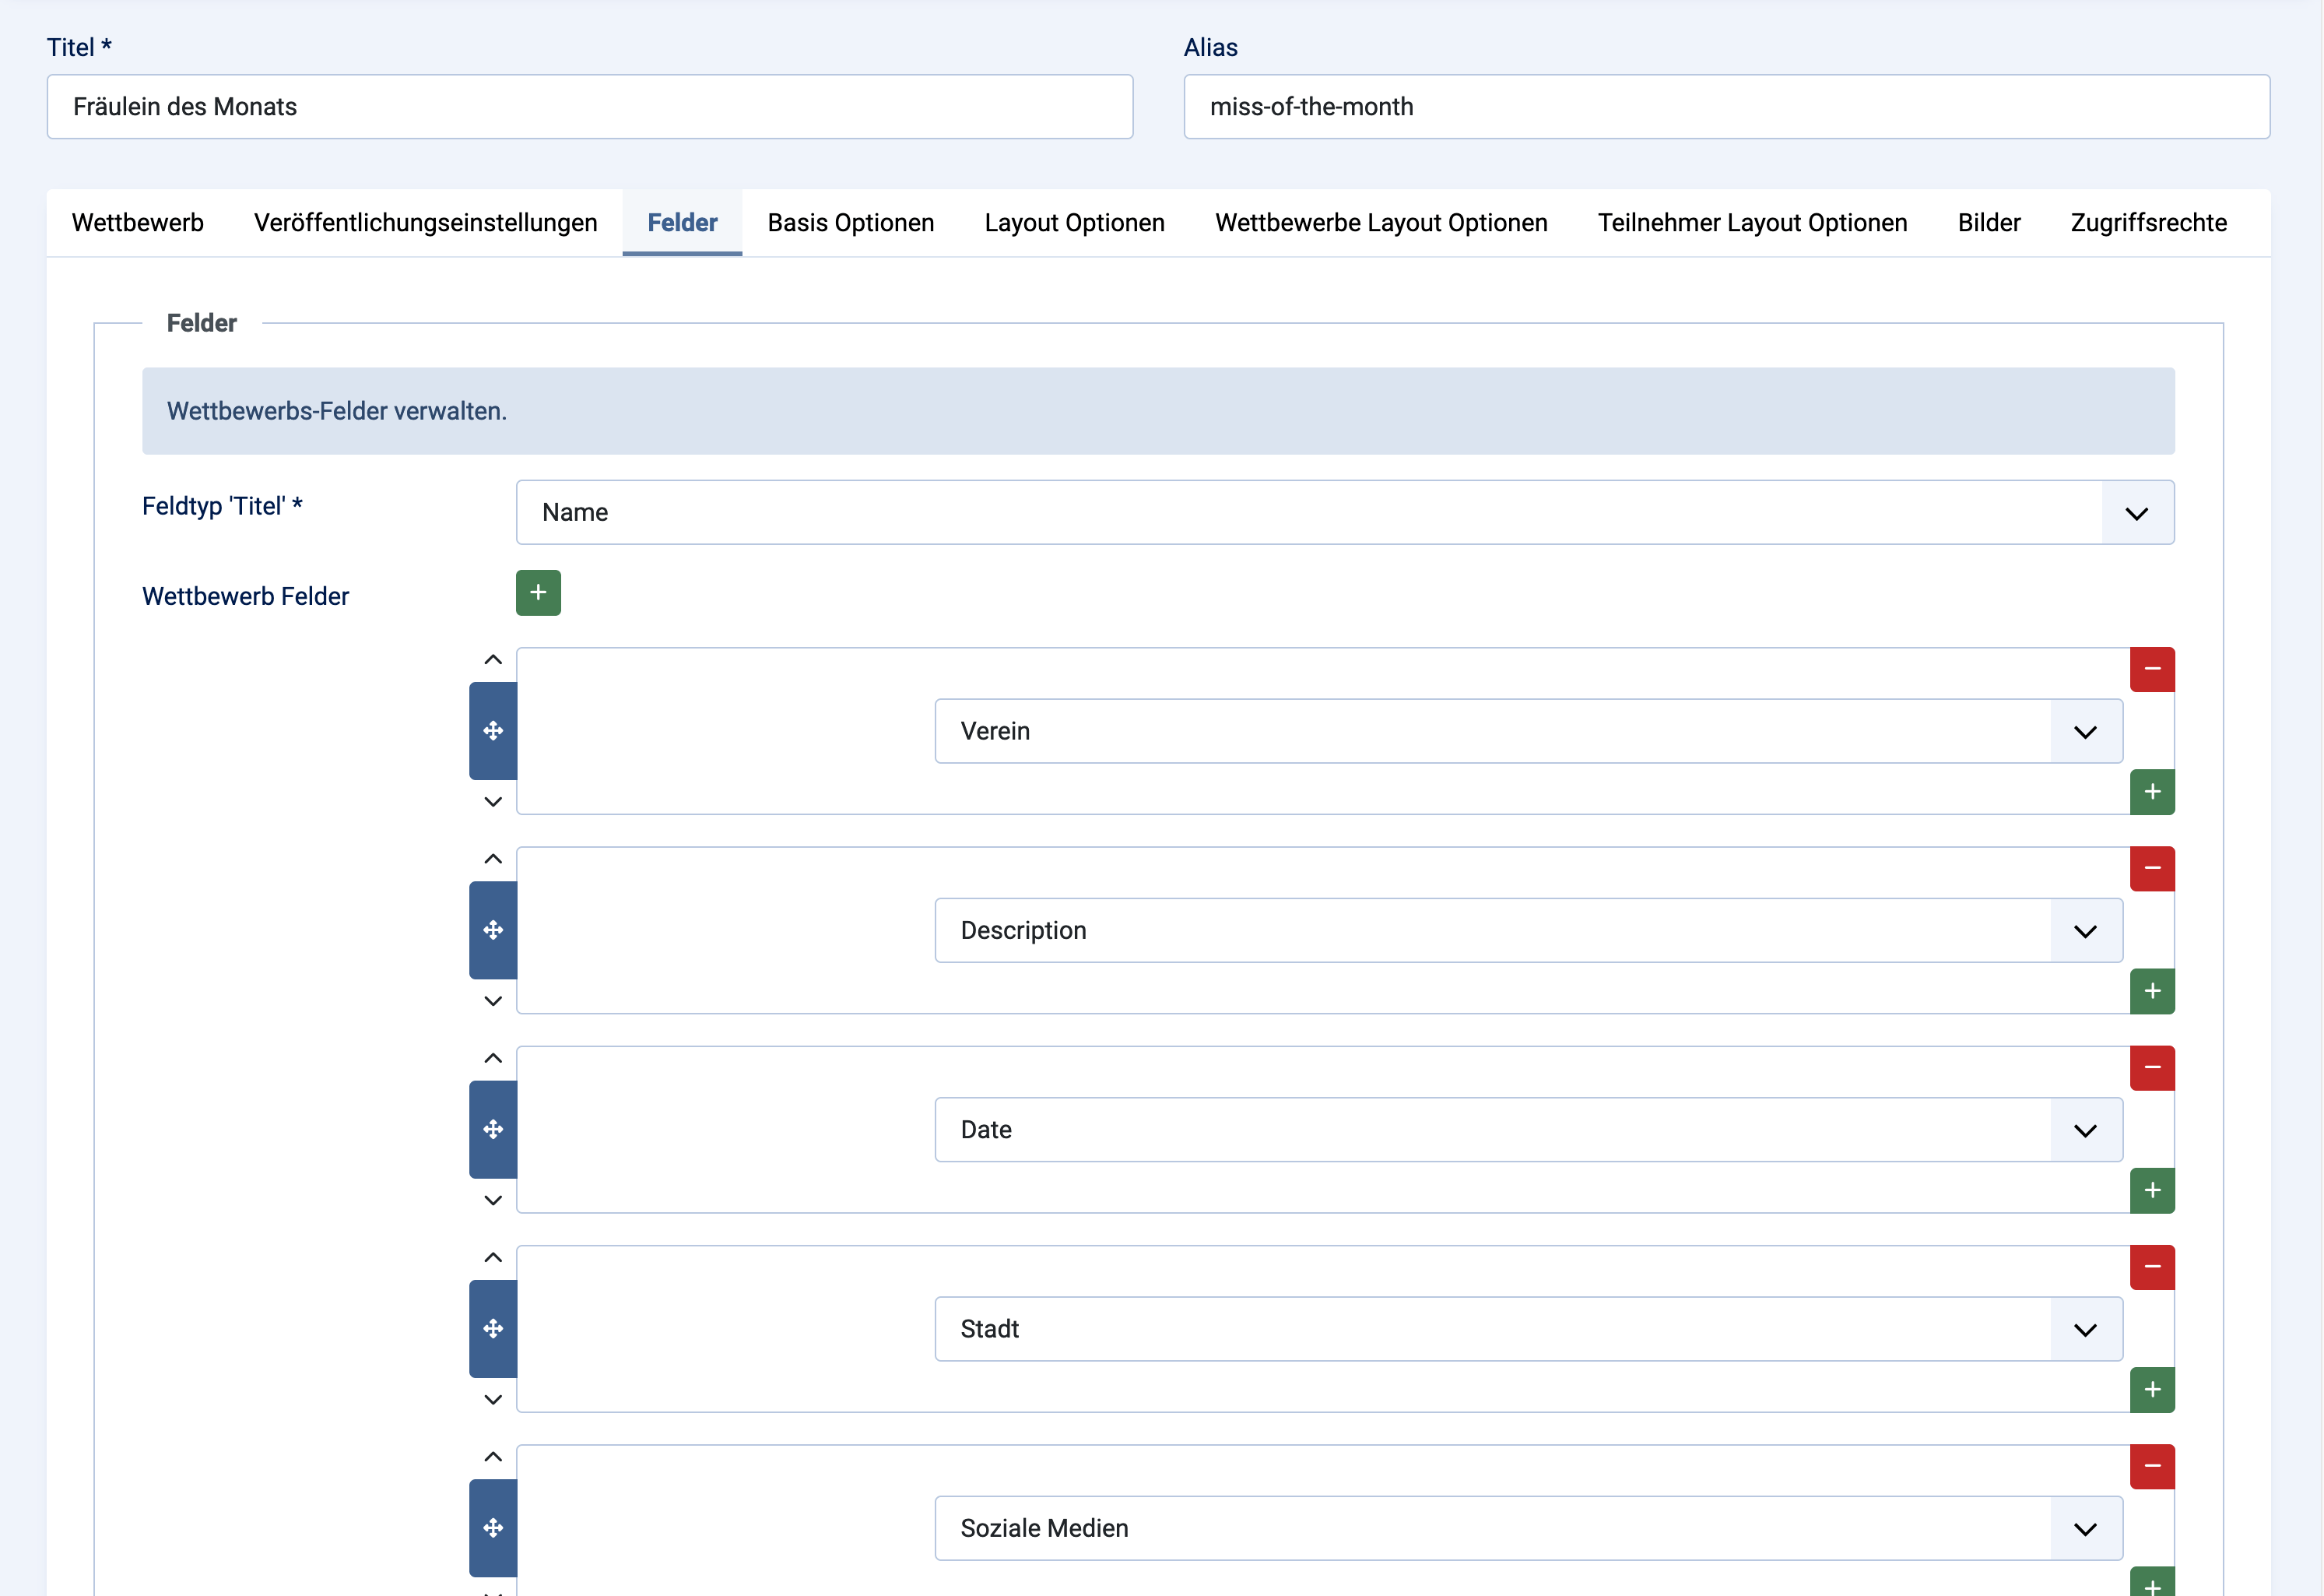
Task: Move the Verein row down
Action: tap(493, 801)
